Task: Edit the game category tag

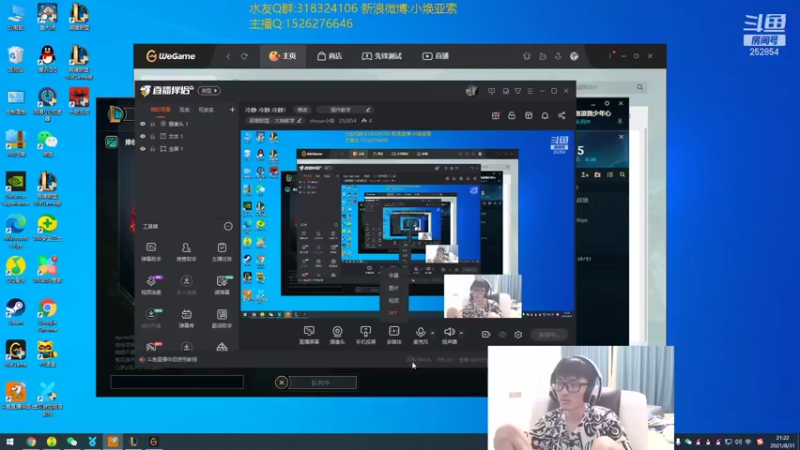Action: [x=275, y=121]
